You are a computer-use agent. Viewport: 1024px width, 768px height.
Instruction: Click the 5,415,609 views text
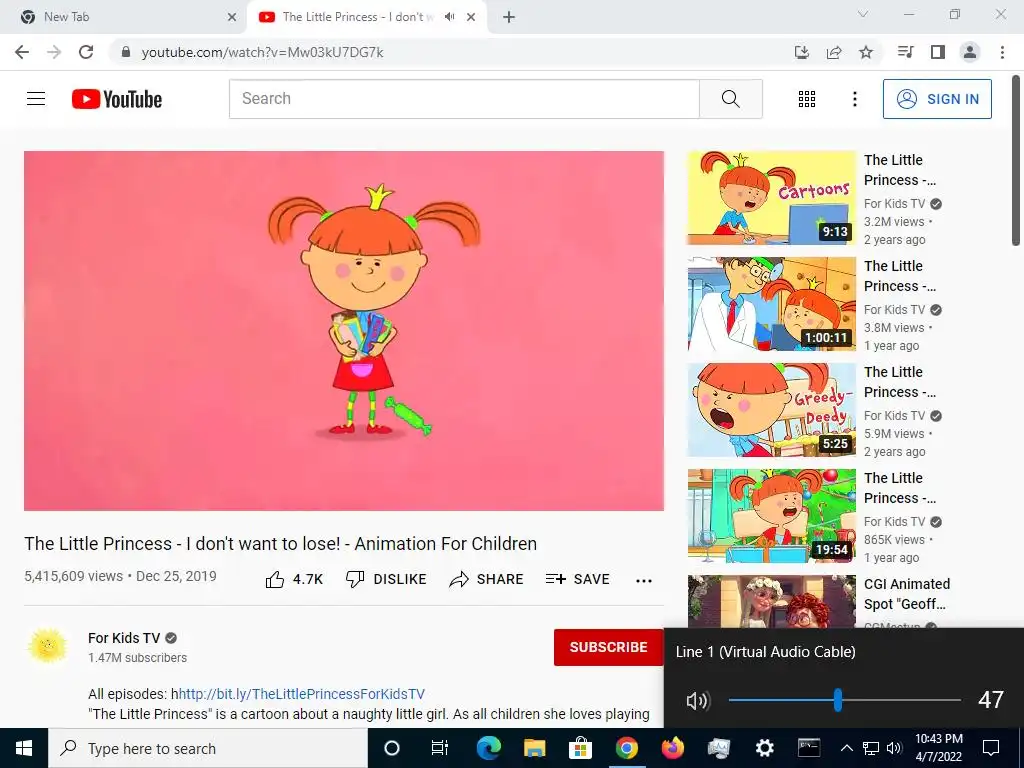point(73,576)
